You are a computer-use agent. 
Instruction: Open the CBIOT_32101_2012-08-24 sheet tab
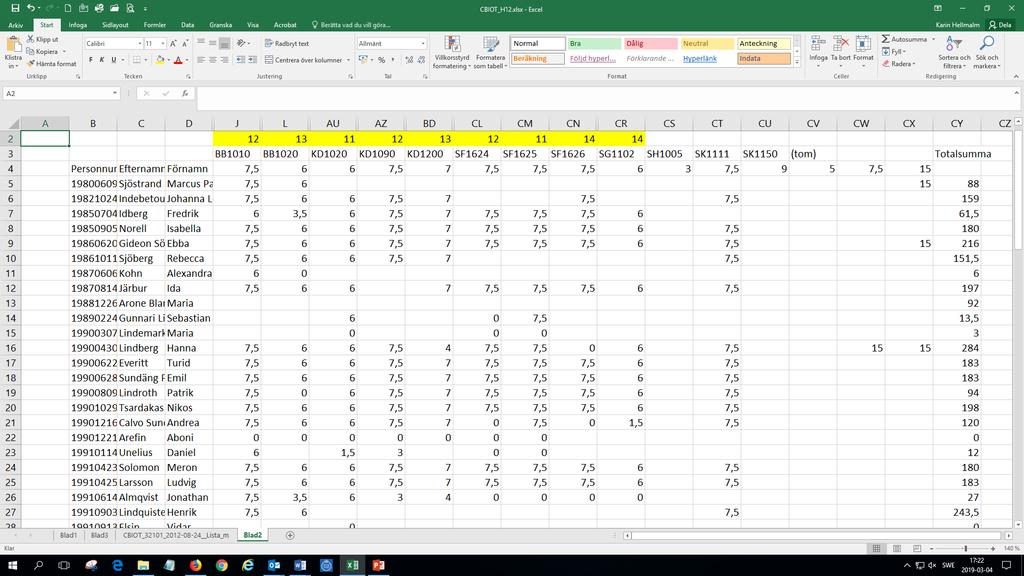coord(176,536)
